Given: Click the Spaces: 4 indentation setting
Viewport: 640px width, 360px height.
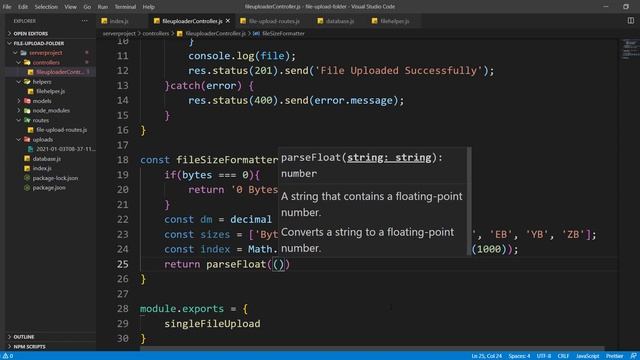Looking at the screenshot, I should [519, 356].
